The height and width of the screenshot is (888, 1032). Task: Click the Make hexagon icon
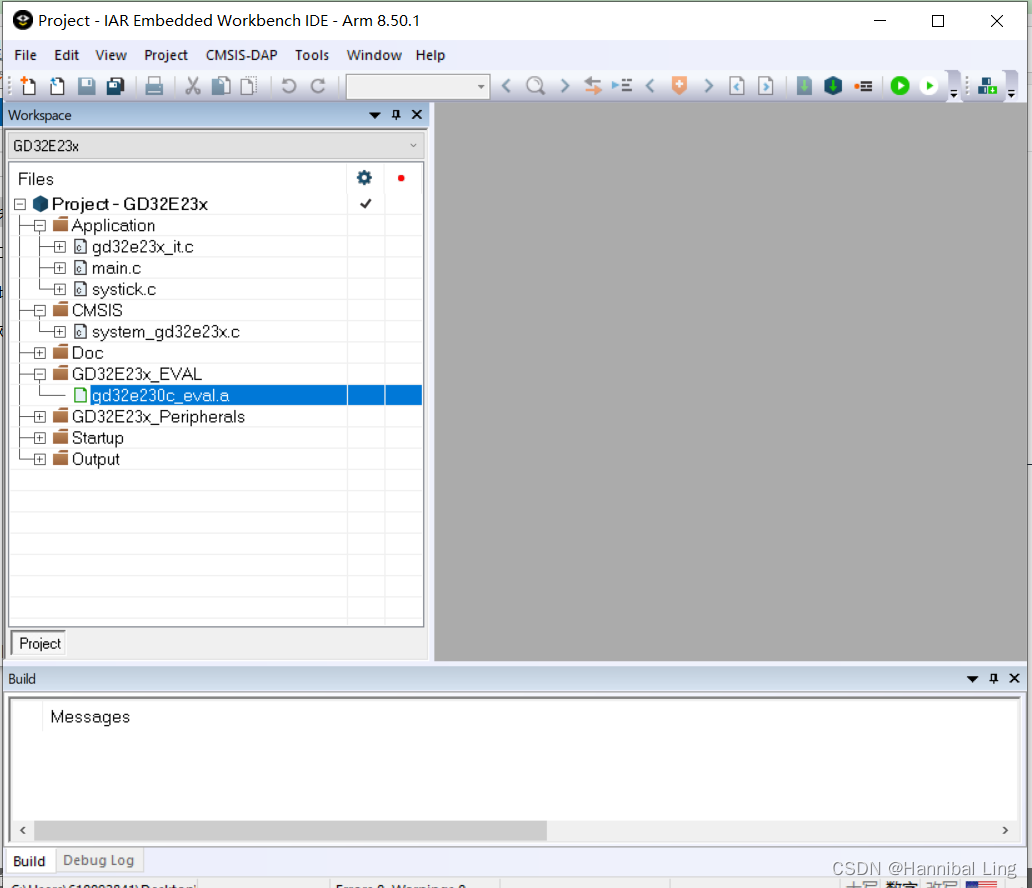point(833,86)
